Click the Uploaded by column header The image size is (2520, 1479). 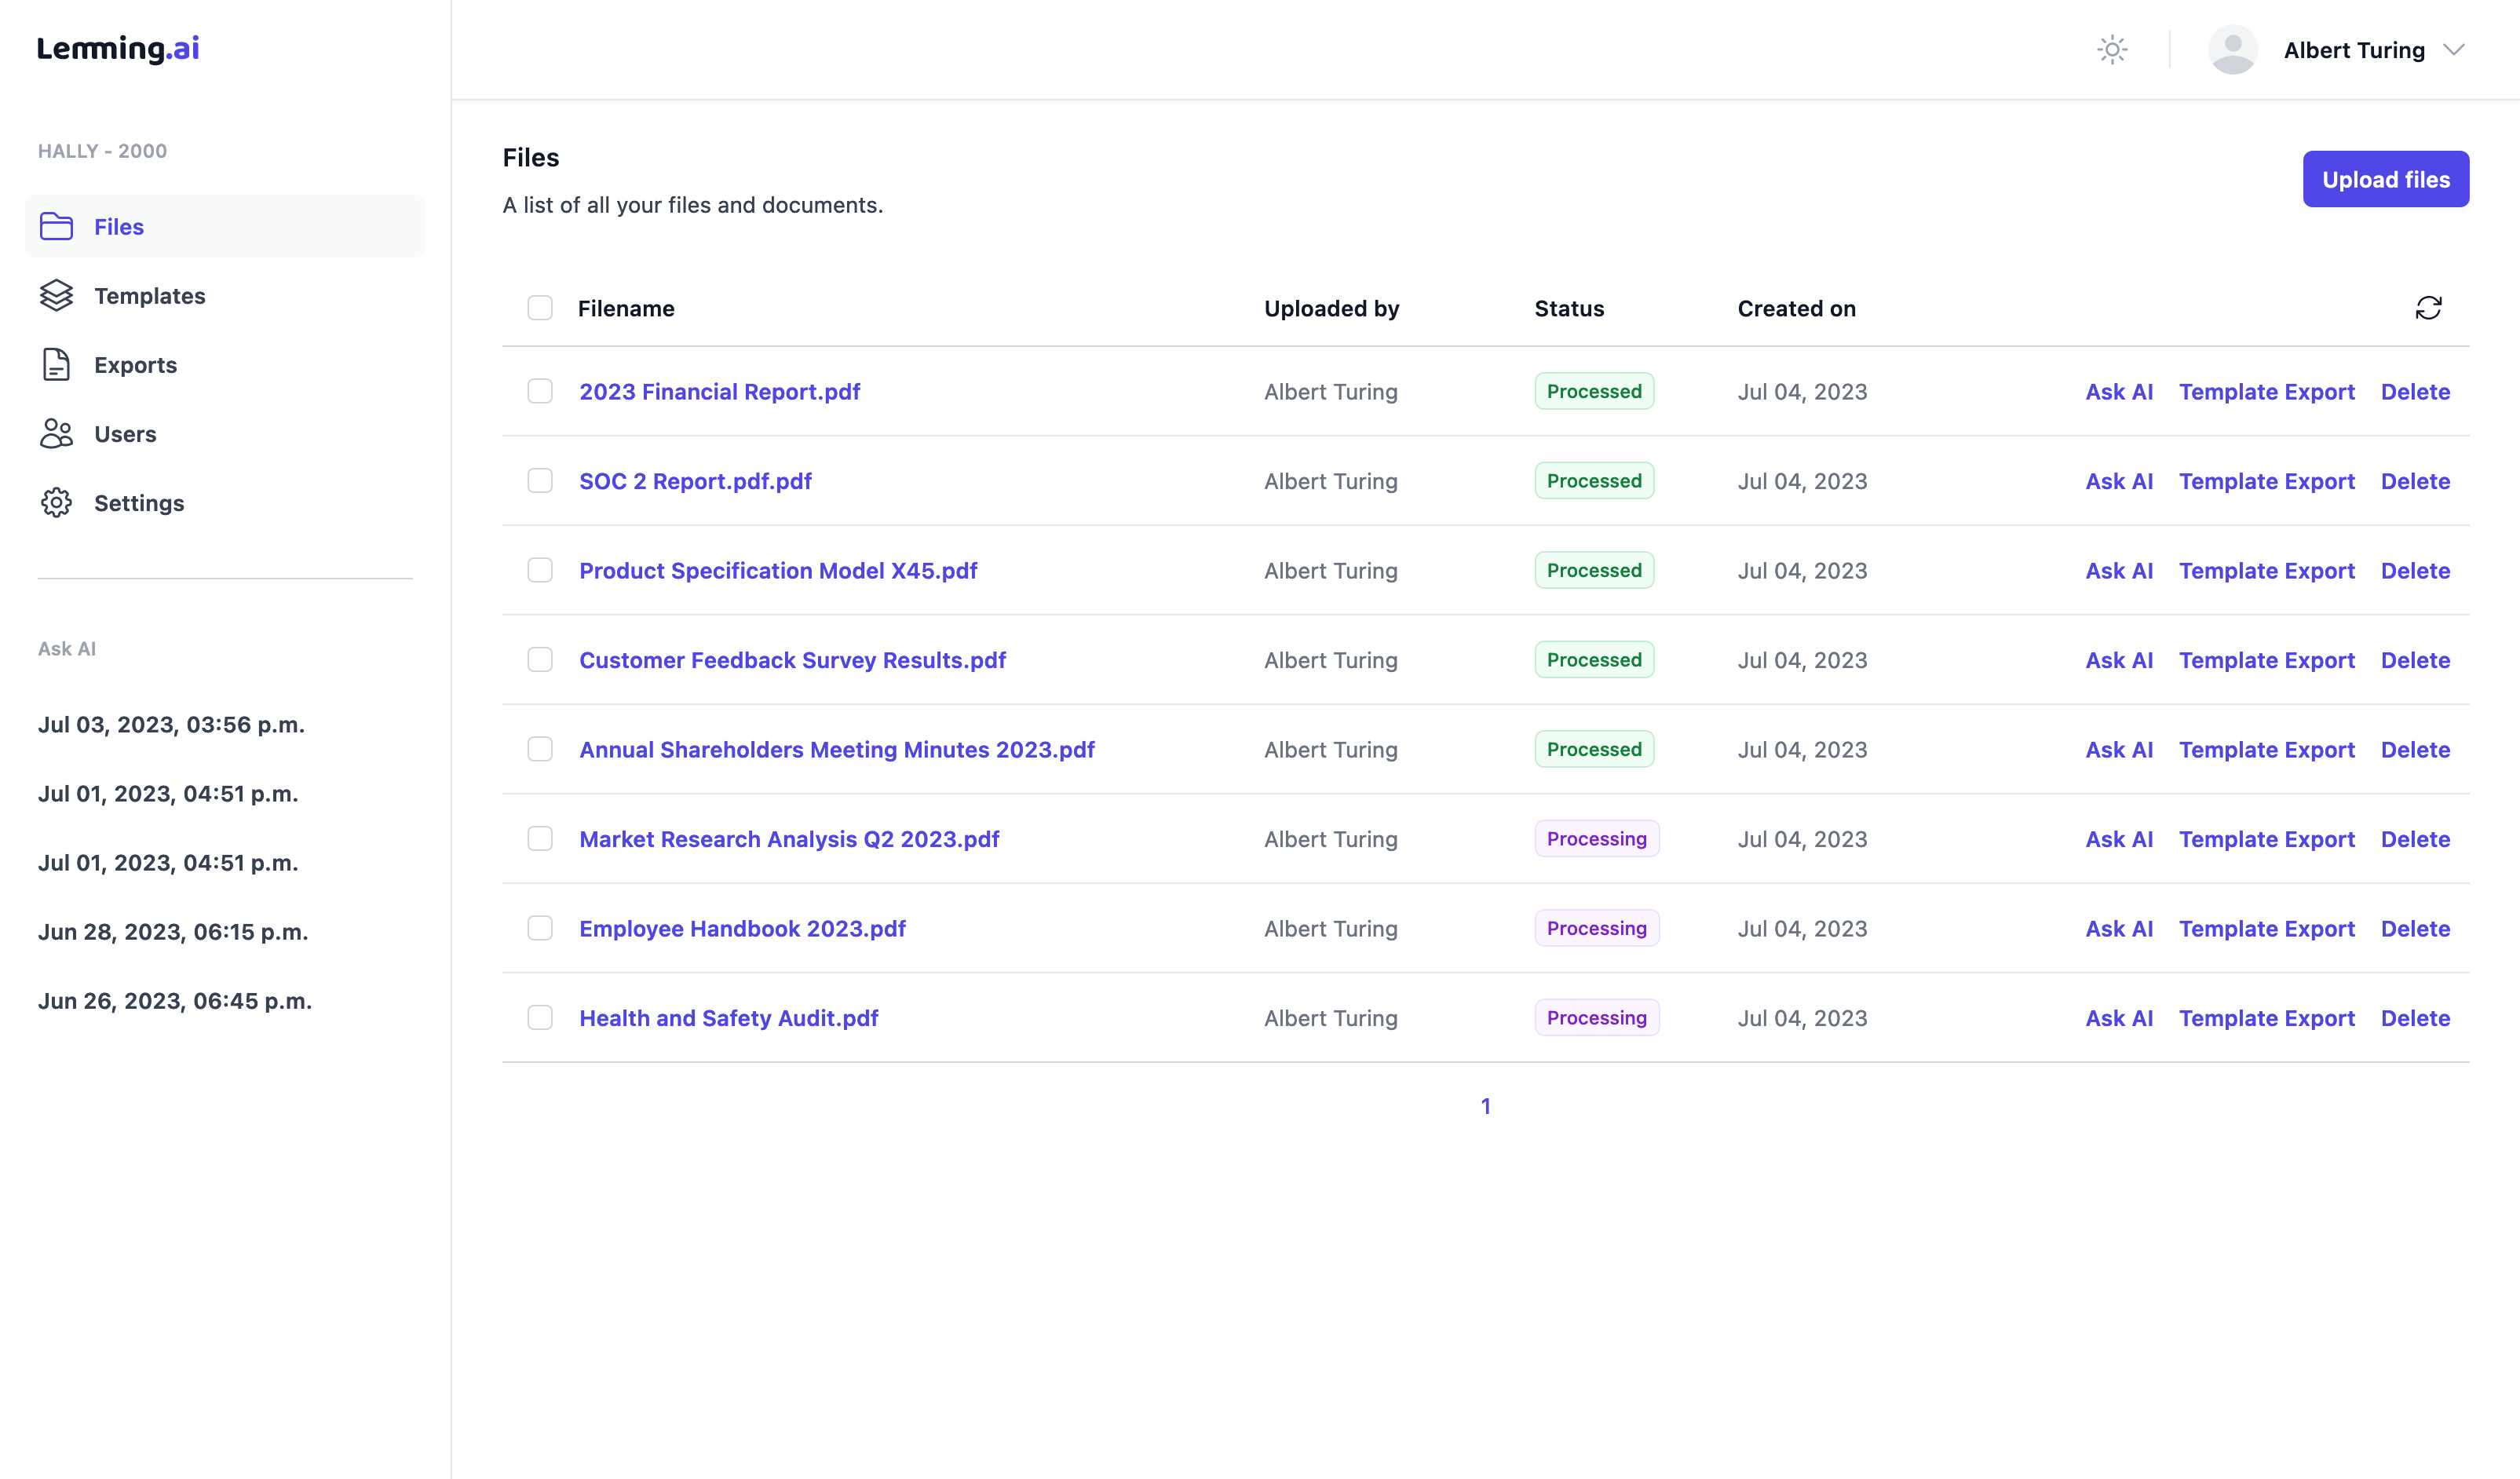pyautogui.click(x=1331, y=308)
